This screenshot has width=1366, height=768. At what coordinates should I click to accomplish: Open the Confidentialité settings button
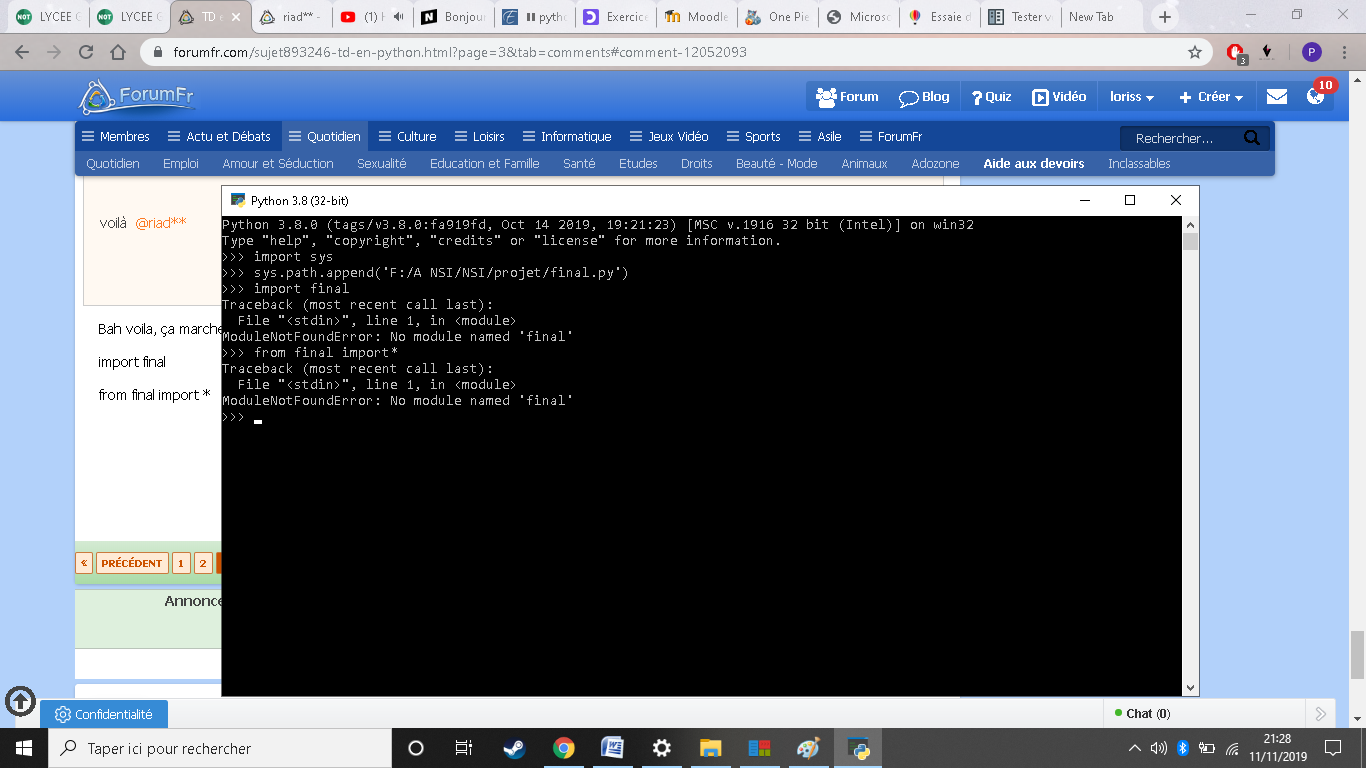tap(104, 714)
